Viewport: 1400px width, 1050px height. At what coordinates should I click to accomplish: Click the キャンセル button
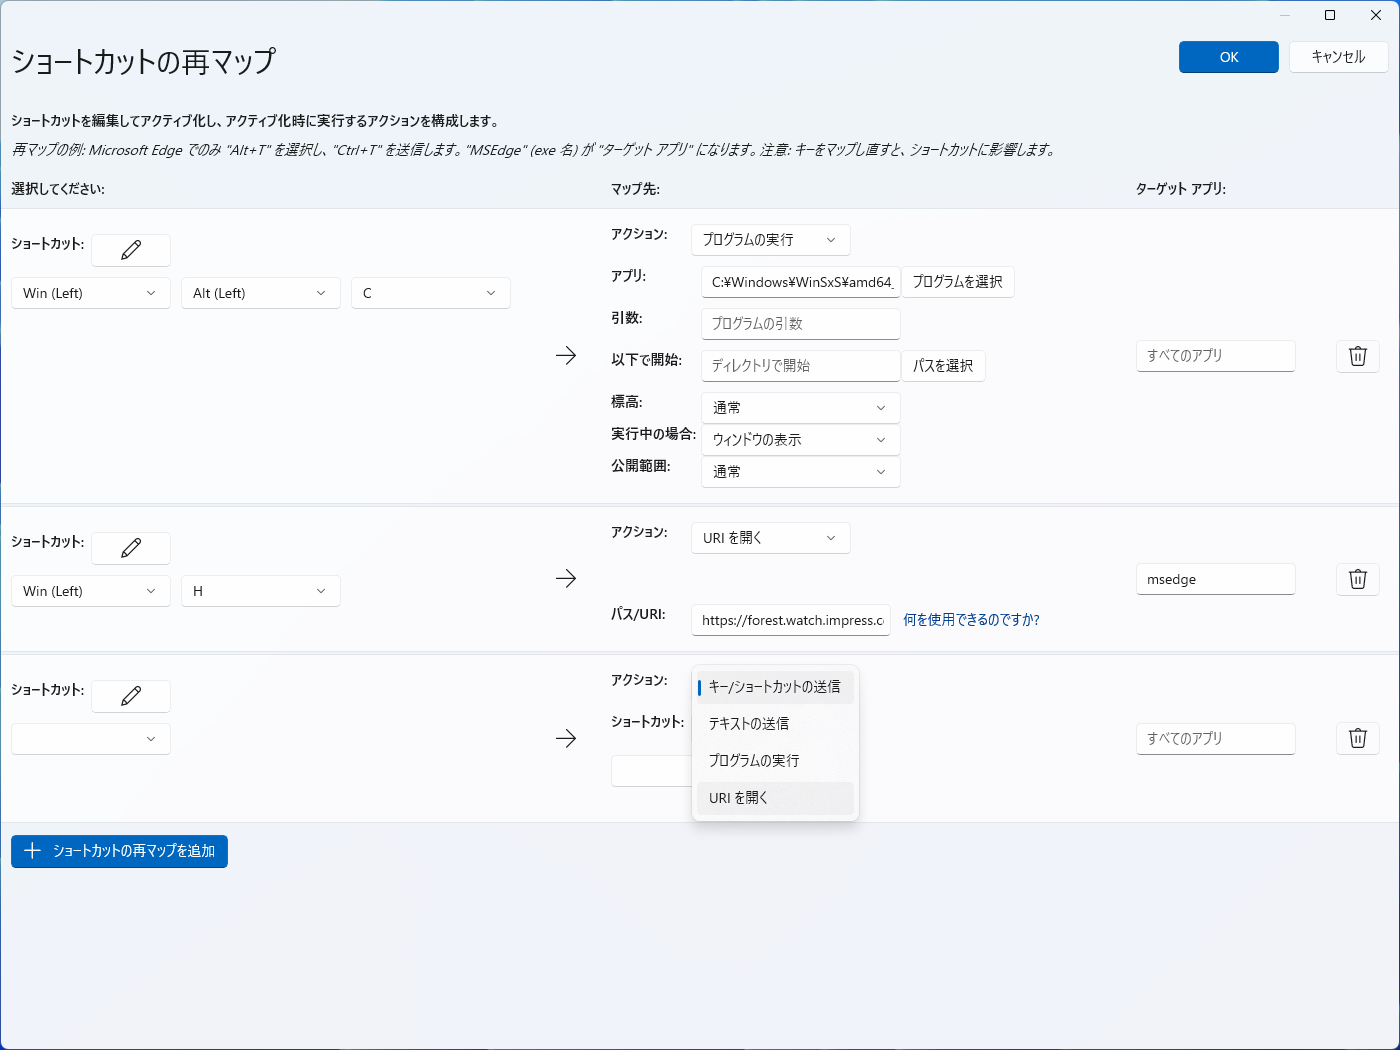tap(1338, 57)
